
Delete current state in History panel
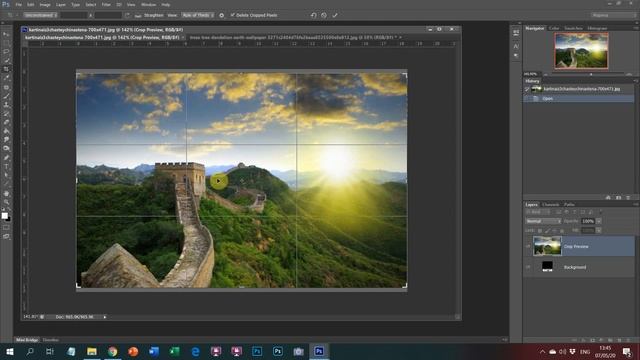tap(628, 198)
